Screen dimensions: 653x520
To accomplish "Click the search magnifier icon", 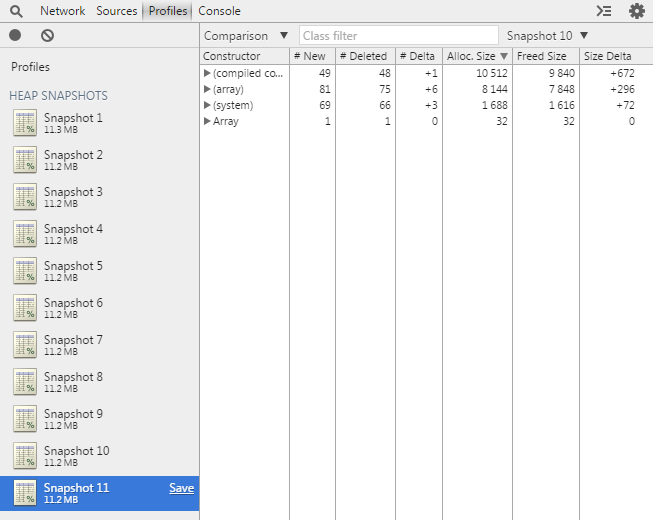I will pyautogui.click(x=16, y=11).
